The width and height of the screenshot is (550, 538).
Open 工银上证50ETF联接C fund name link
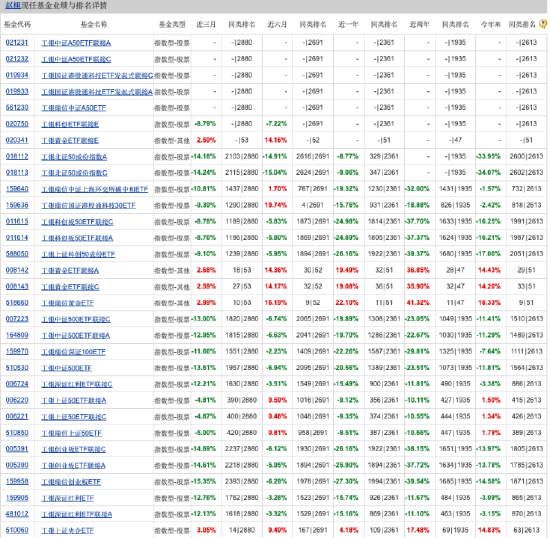click(74, 417)
